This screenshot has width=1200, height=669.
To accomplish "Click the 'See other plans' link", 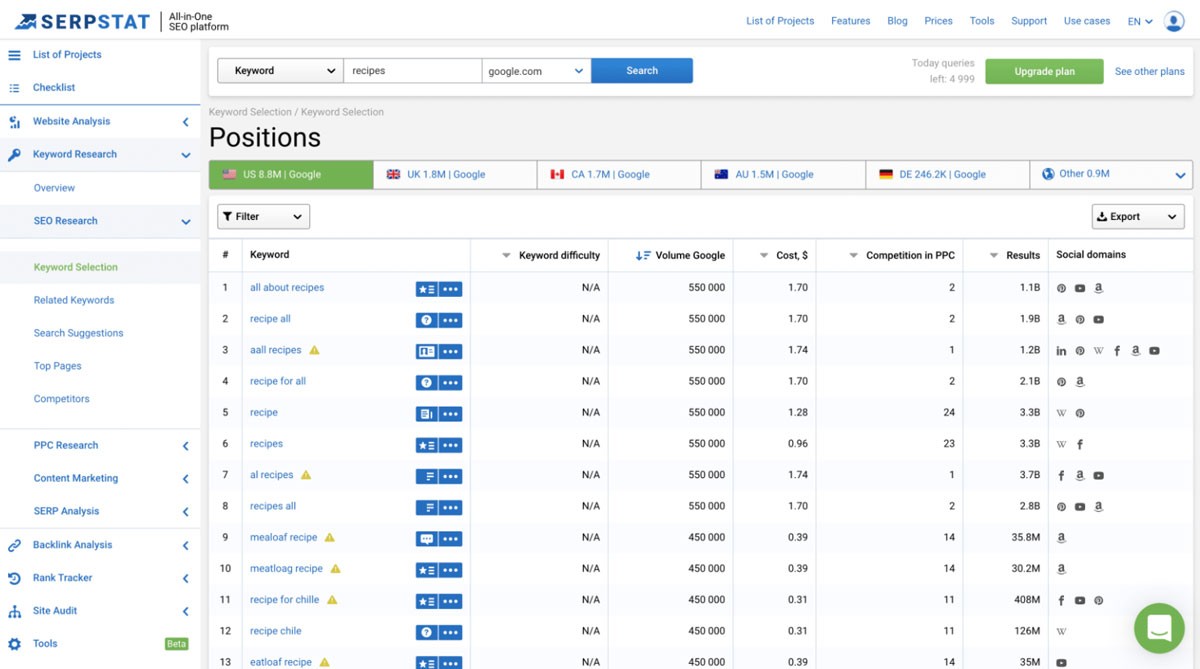I will (x=1149, y=71).
